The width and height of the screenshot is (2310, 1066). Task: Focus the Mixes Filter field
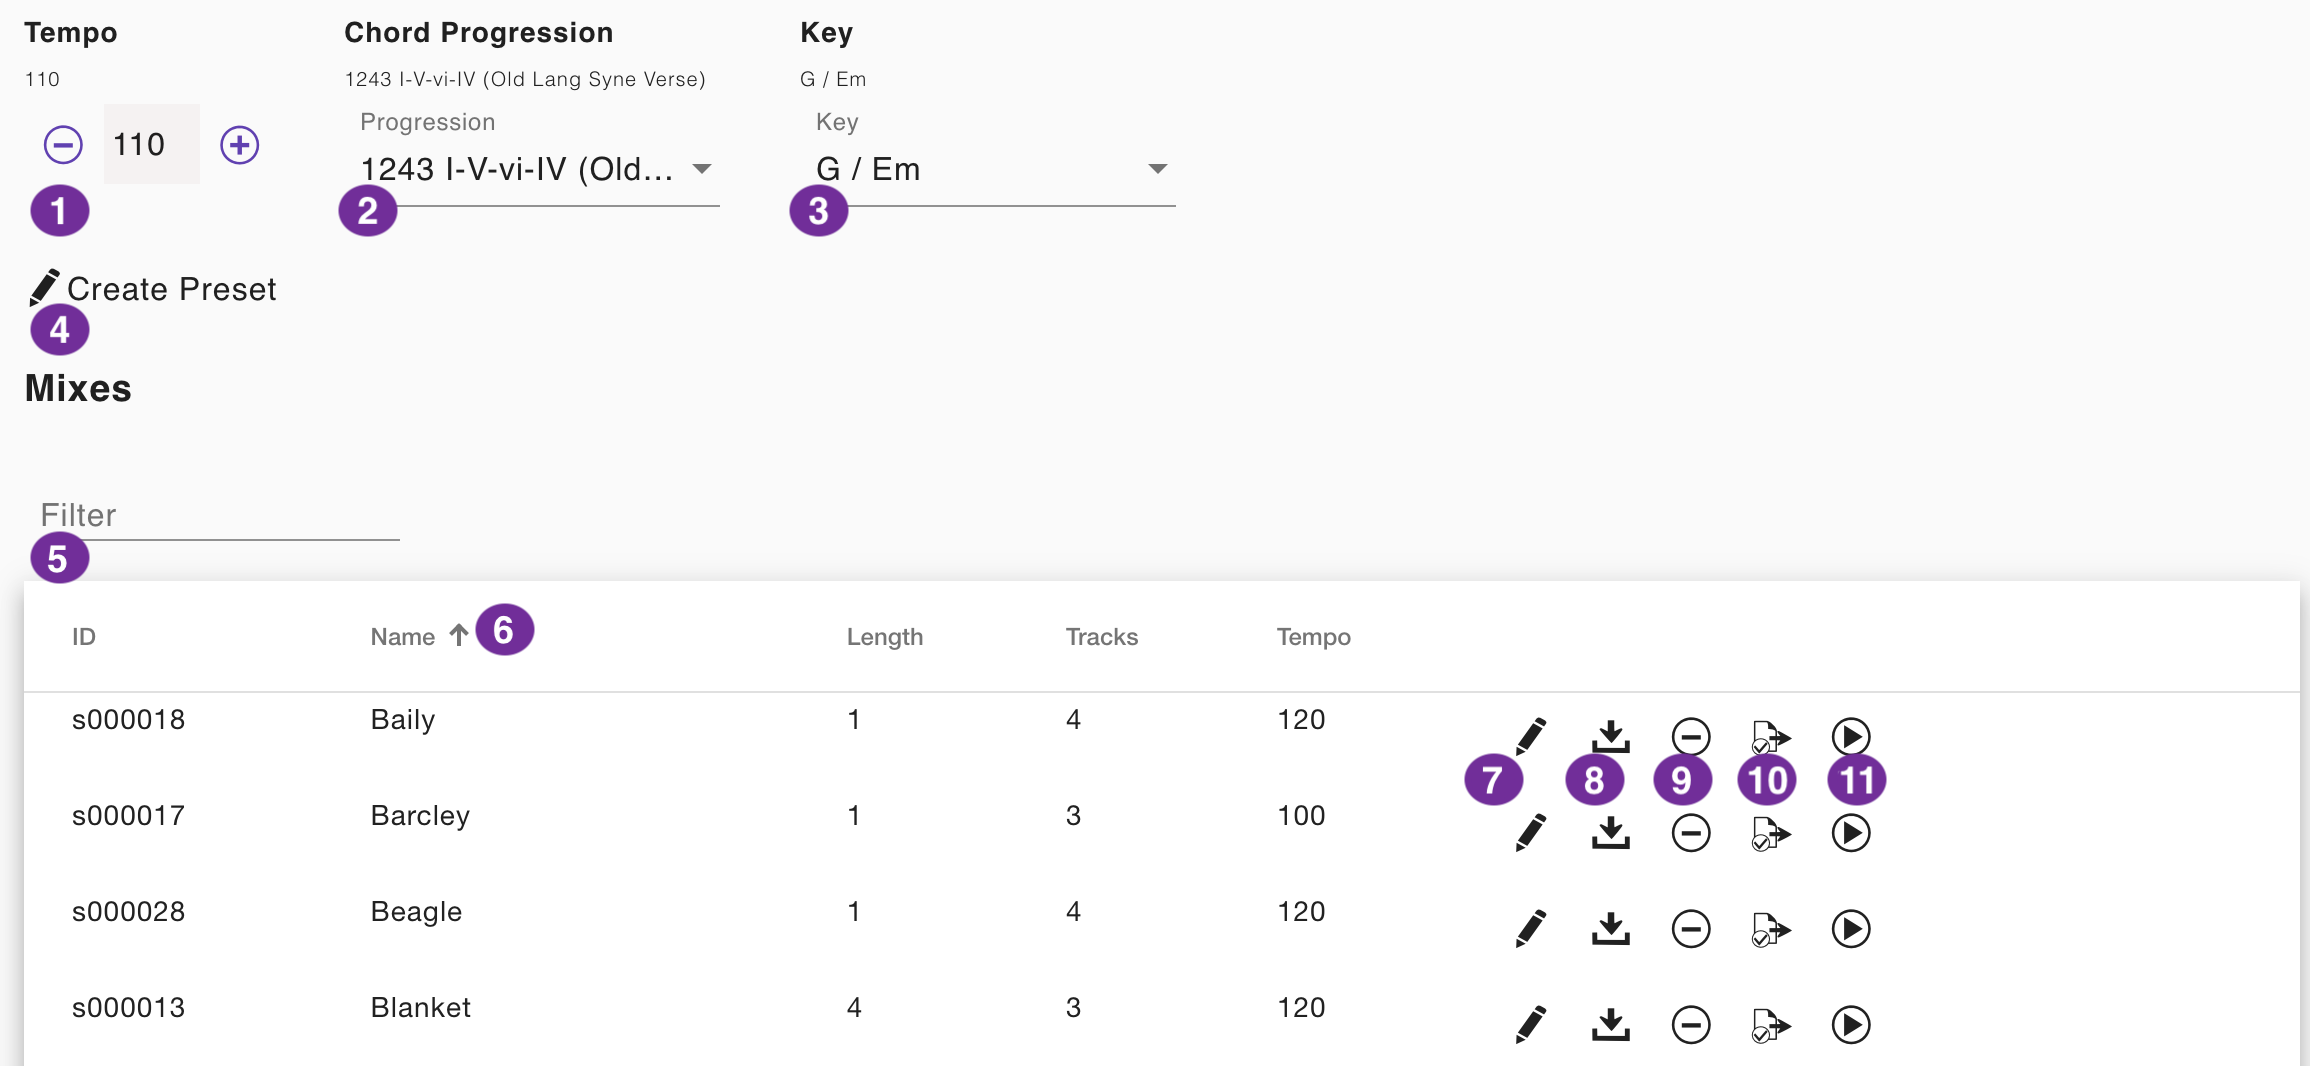tap(218, 515)
